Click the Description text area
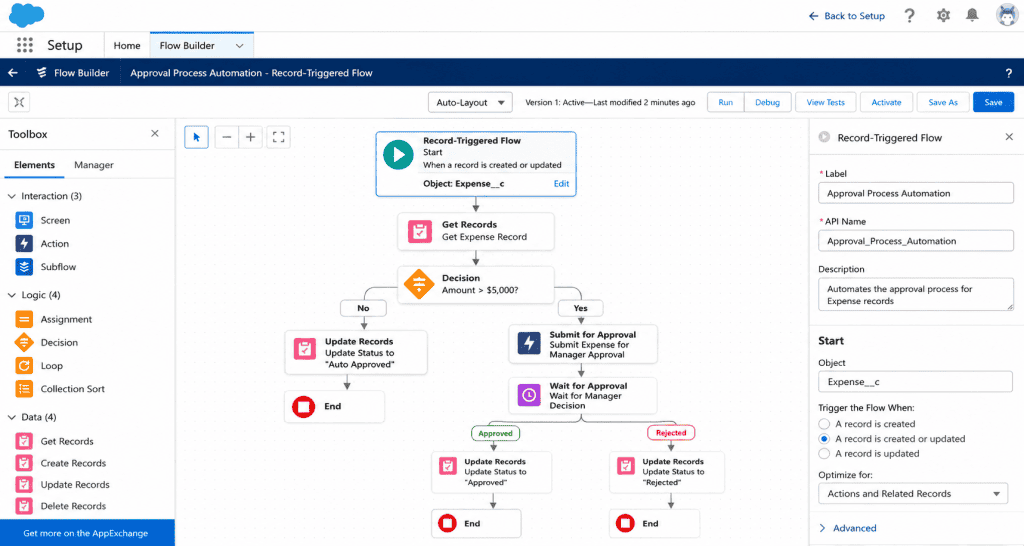This screenshot has width=1024, height=546. pyautogui.click(x=916, y=295)
